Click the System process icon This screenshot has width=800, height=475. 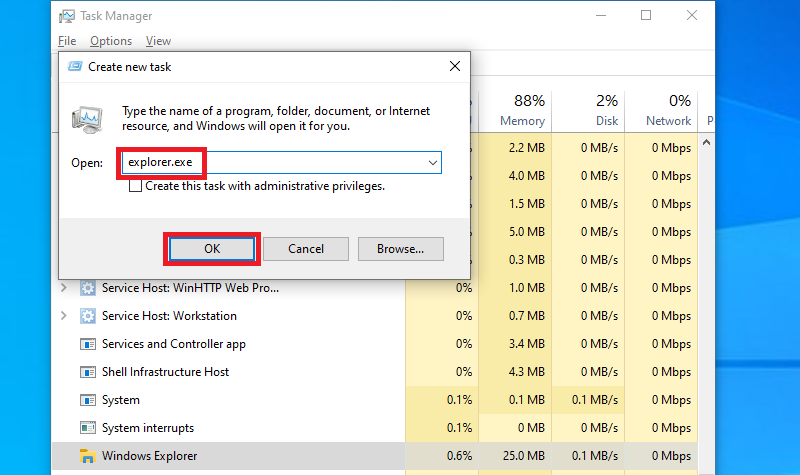88,400
